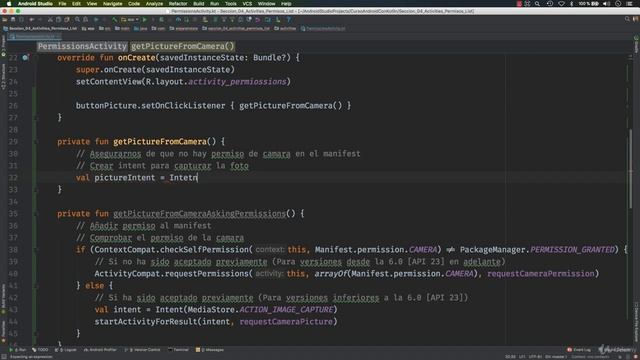Click the Save All toolbar icon
The height and width of the screenshot is (360, 640).
pyautogui.click(x=13, y=19)
